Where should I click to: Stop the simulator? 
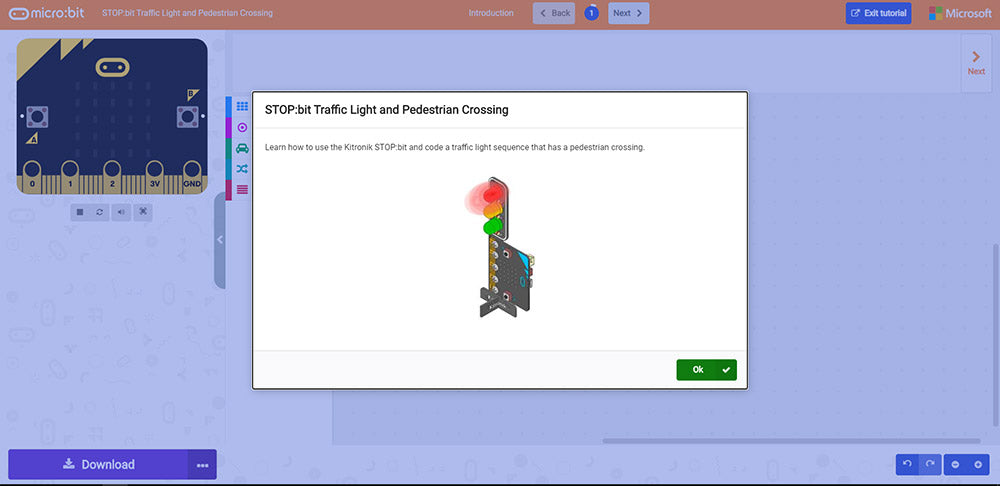[x=80, y=212]
